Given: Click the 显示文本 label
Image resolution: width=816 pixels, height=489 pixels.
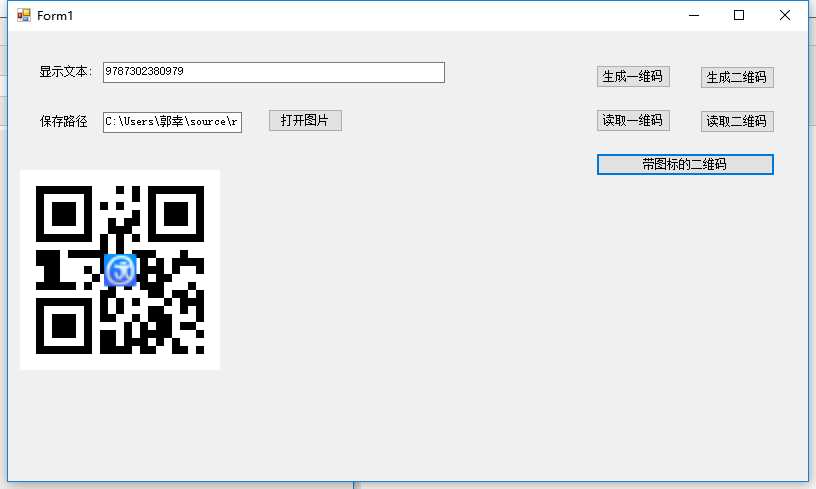Looking at the screenshot, I should tap(66, 72).
